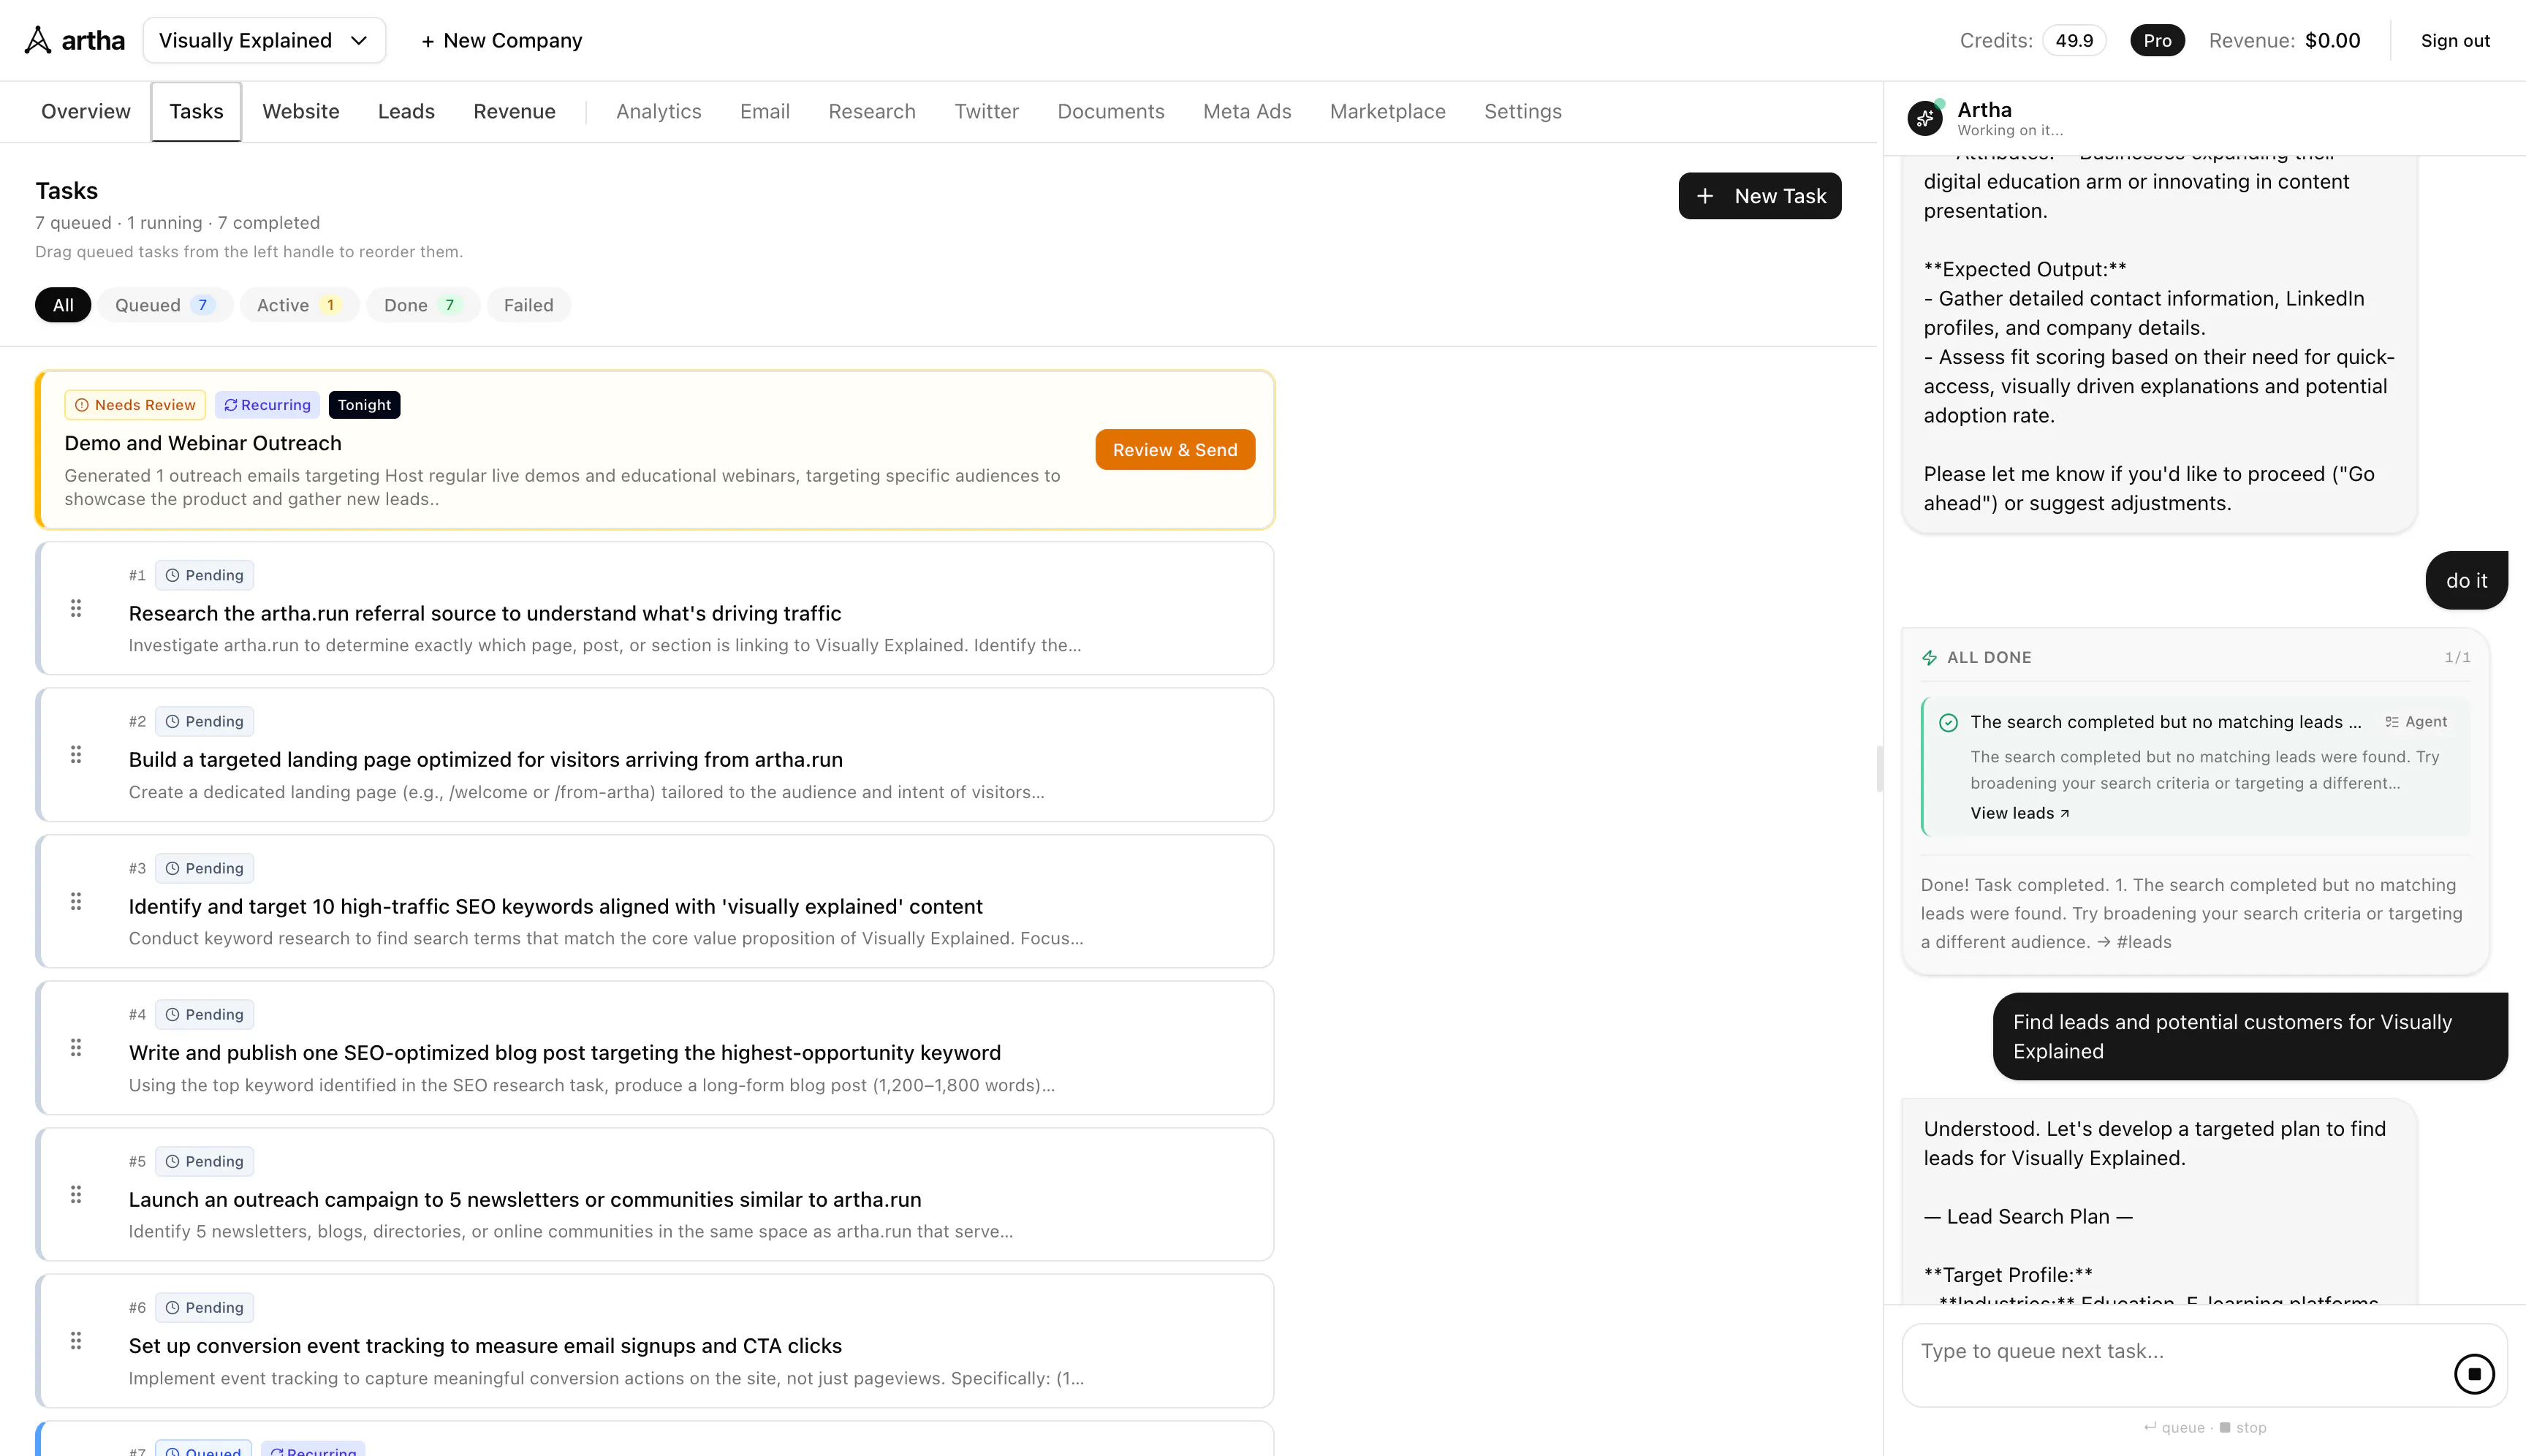This screenshot has width=2526, height=1456.
Task: Switch to the Analytics tab
Action: 659,111
